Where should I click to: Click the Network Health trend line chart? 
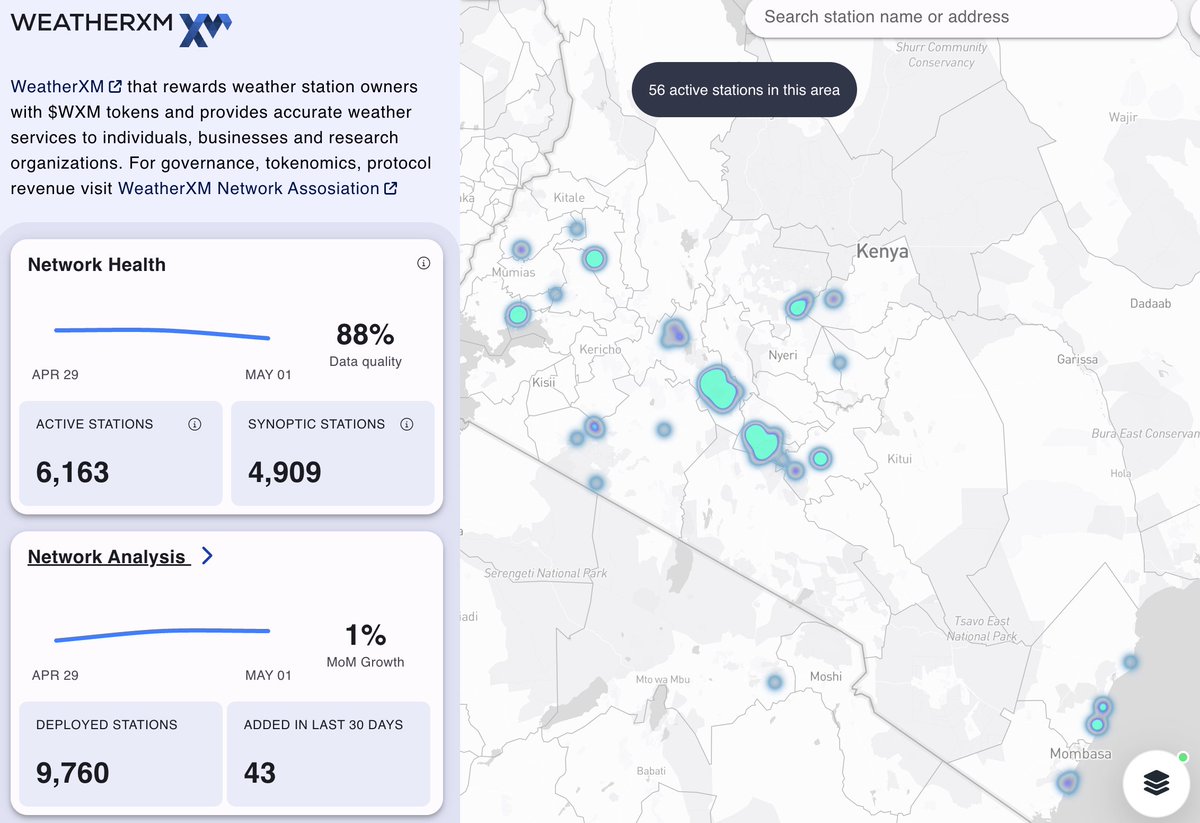[x=162, y=333]
